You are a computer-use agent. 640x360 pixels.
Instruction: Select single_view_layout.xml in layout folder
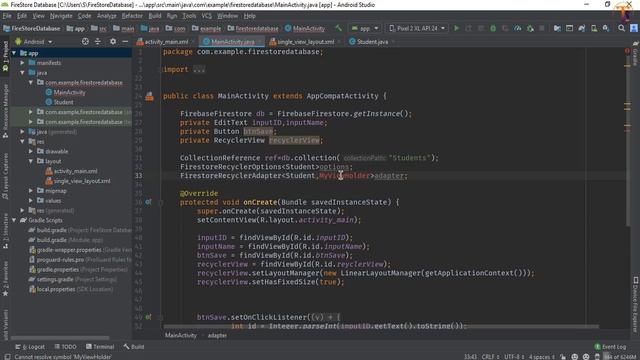pyautogui.click(x=82, y=181)
